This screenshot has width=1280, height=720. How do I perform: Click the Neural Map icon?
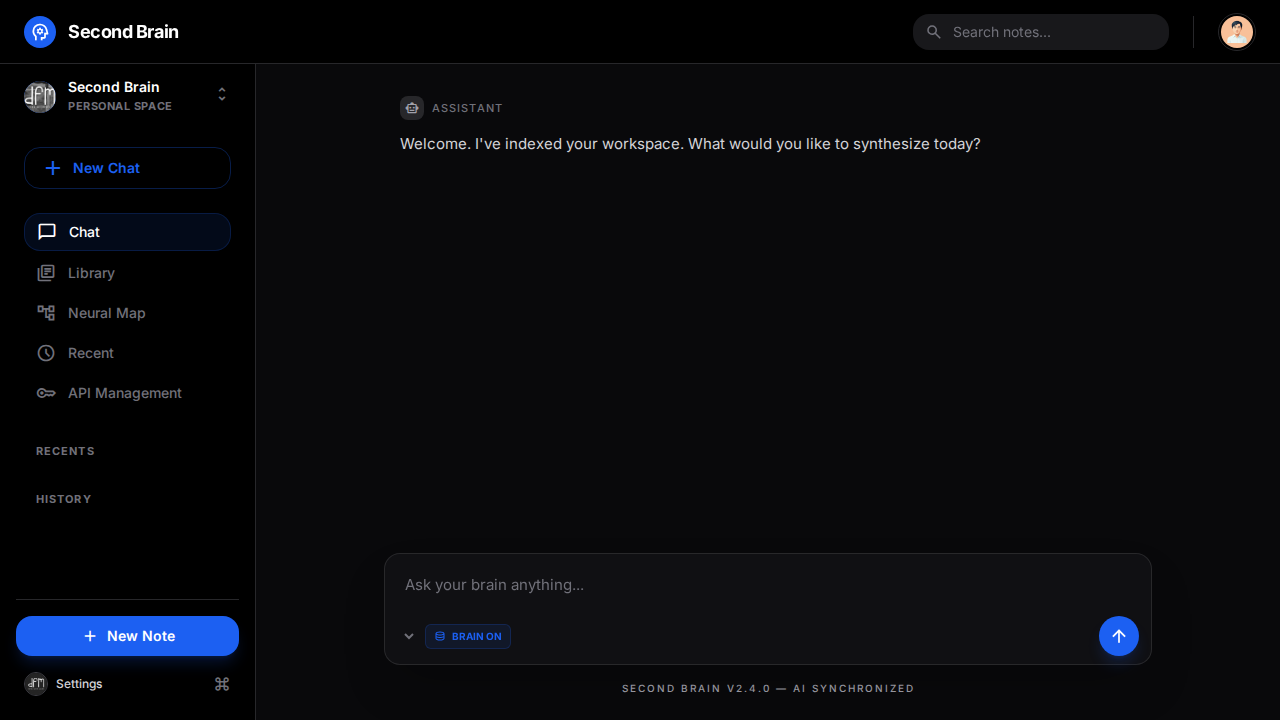(x=46, y=313)
